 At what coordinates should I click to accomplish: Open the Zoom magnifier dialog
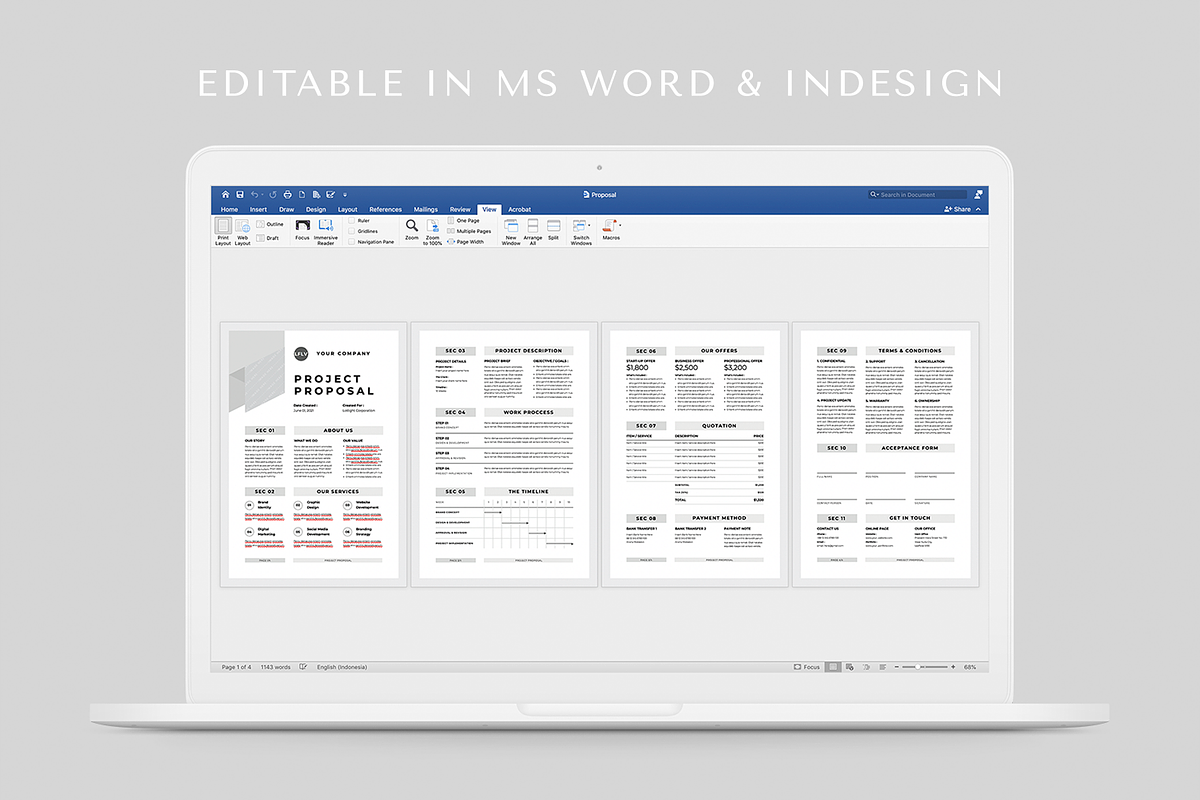pos(412,230)
